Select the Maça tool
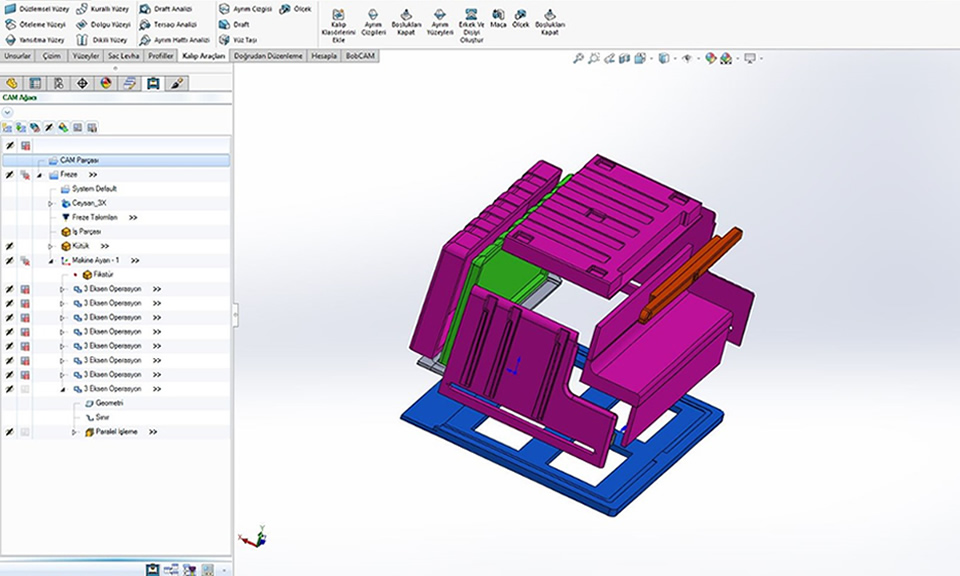 click(x=498, y=18)
